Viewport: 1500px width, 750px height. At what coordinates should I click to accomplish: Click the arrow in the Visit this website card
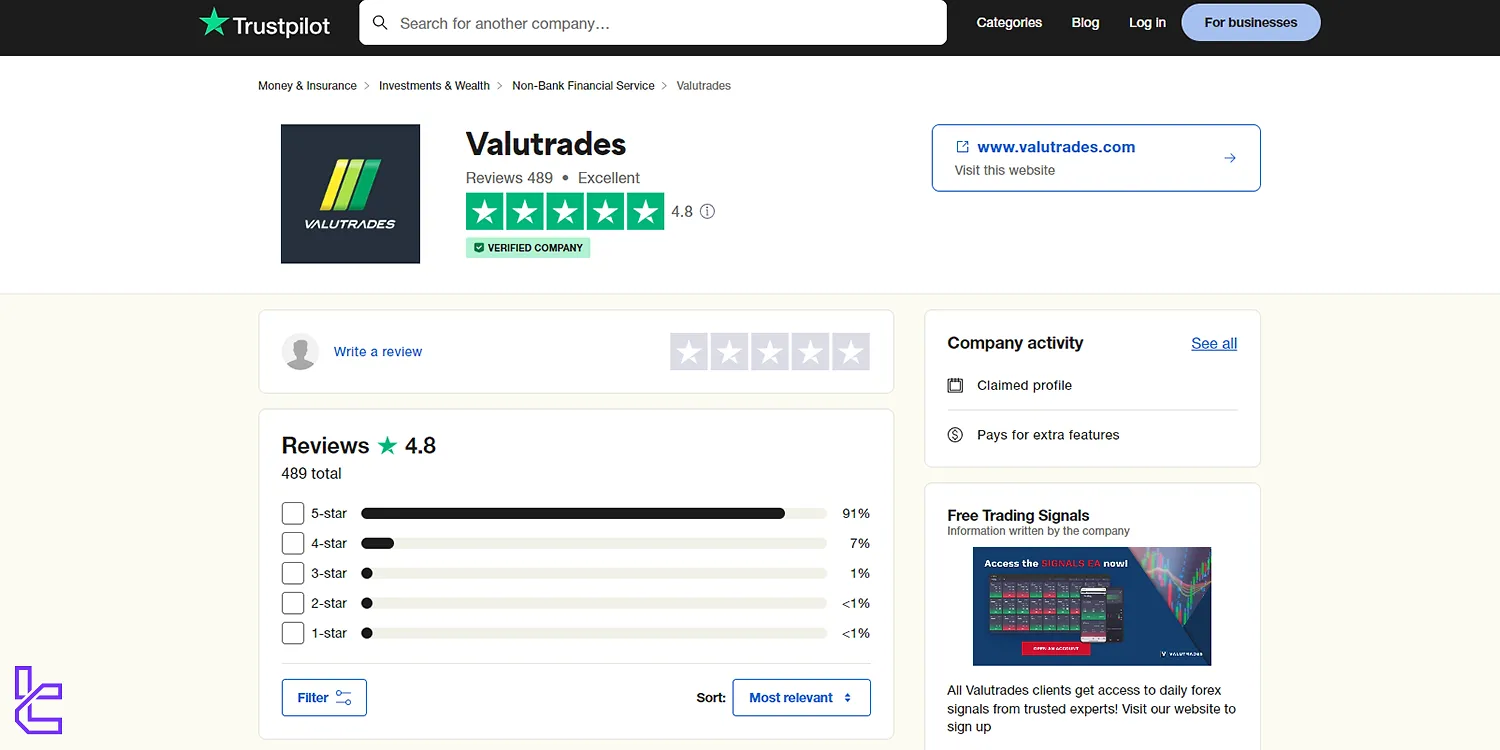[1230, 158]
